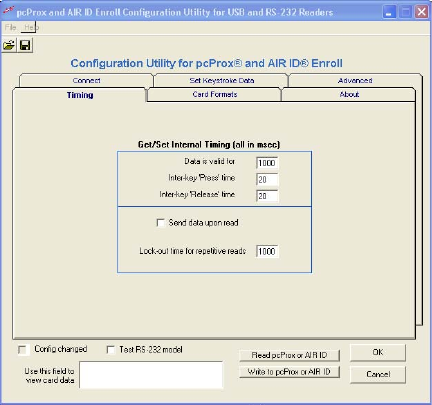This screenshot has width=432, height=405.
Task: Click the Lock-out time for repetitive reads field
Action: click(267, 251)
